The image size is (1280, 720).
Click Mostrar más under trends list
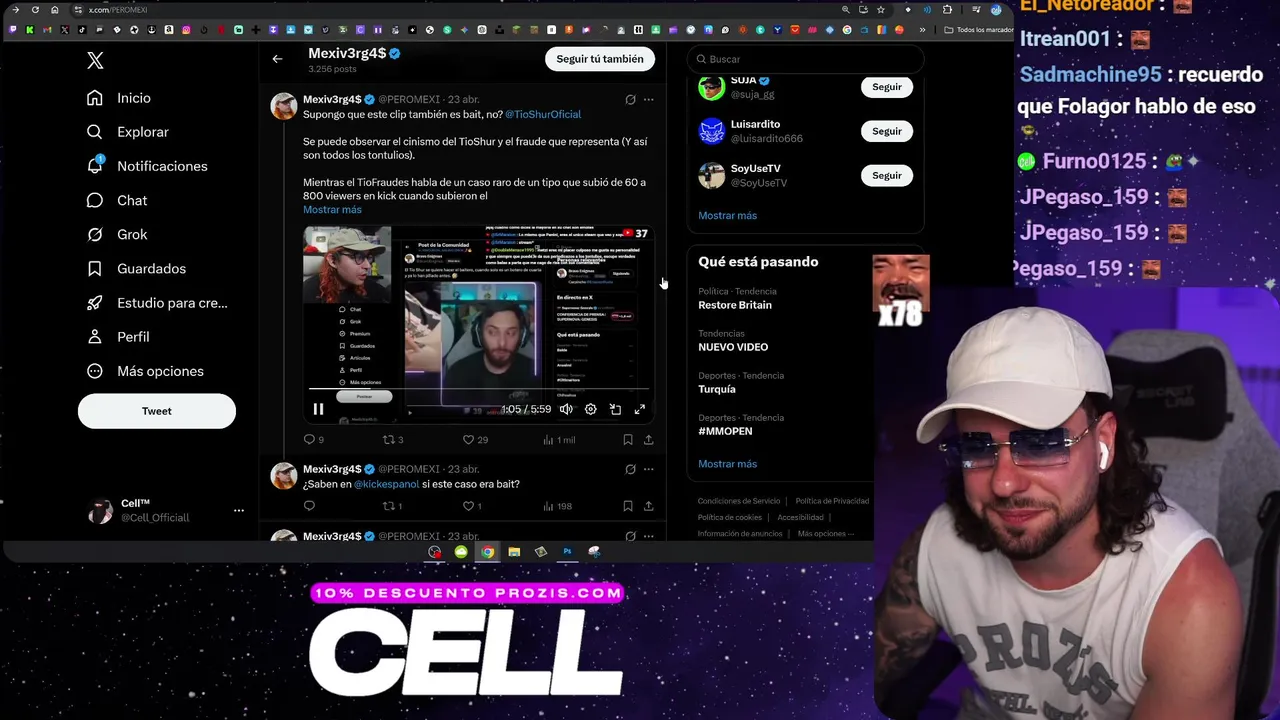click(x=727, y=464)
